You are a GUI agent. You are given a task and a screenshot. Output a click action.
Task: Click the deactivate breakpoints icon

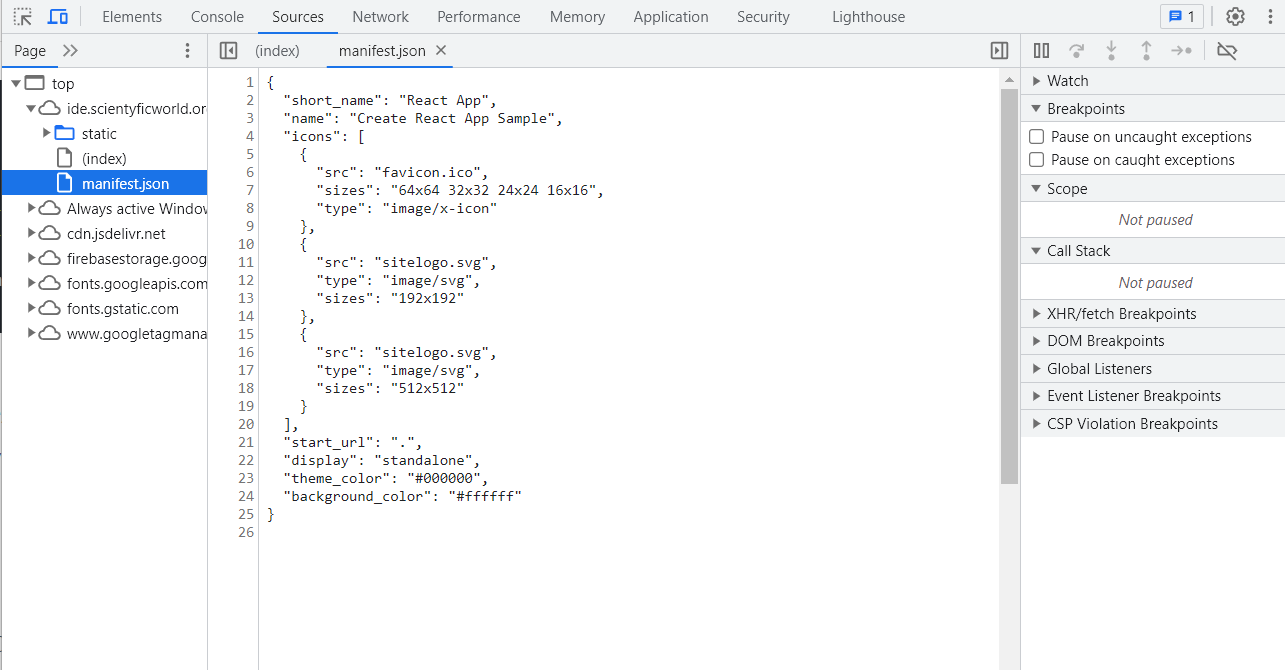(1227, 50)
